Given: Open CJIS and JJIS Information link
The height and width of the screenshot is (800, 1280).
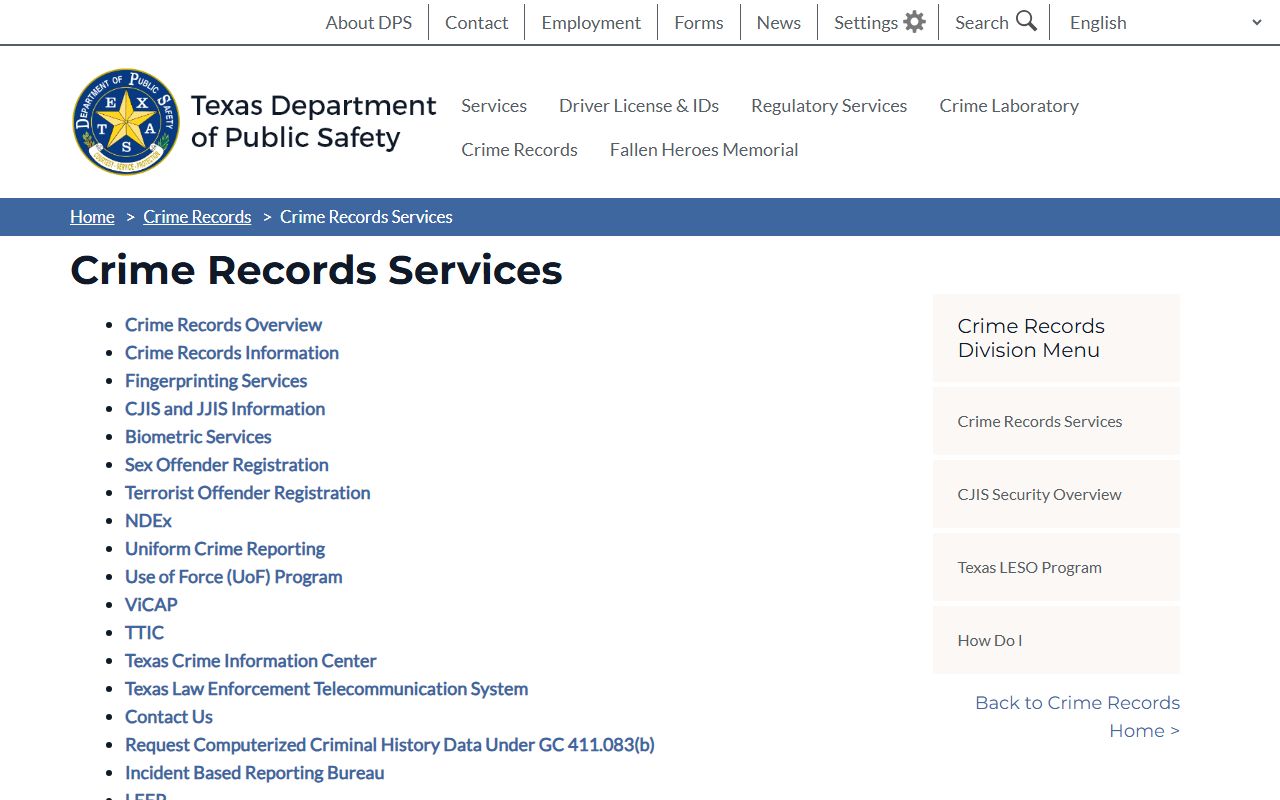Looking at the screenshot, I should [224, 408].
